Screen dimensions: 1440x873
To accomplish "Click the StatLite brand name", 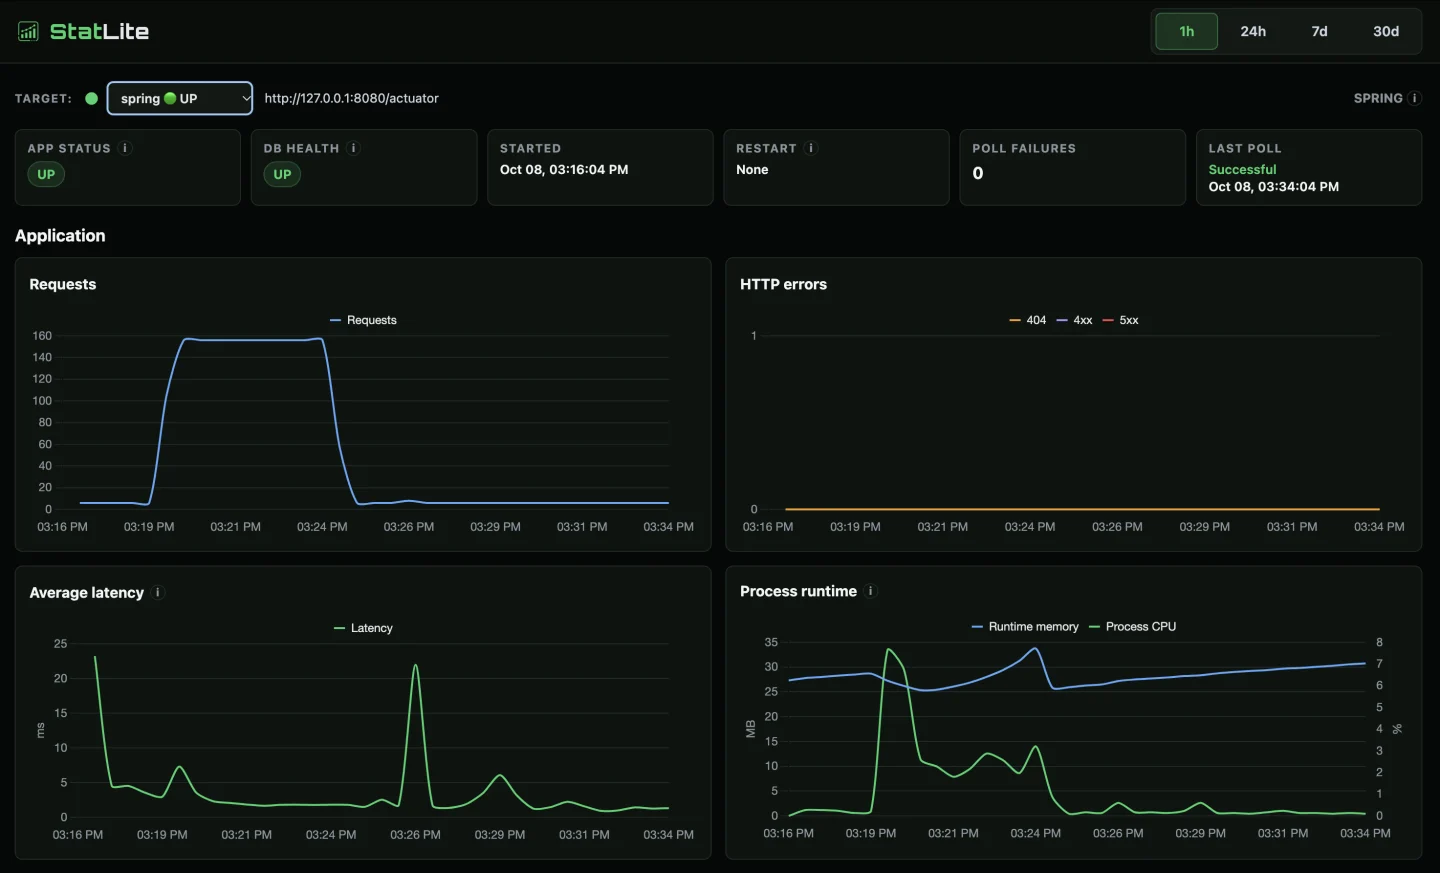I will point(99,31).
